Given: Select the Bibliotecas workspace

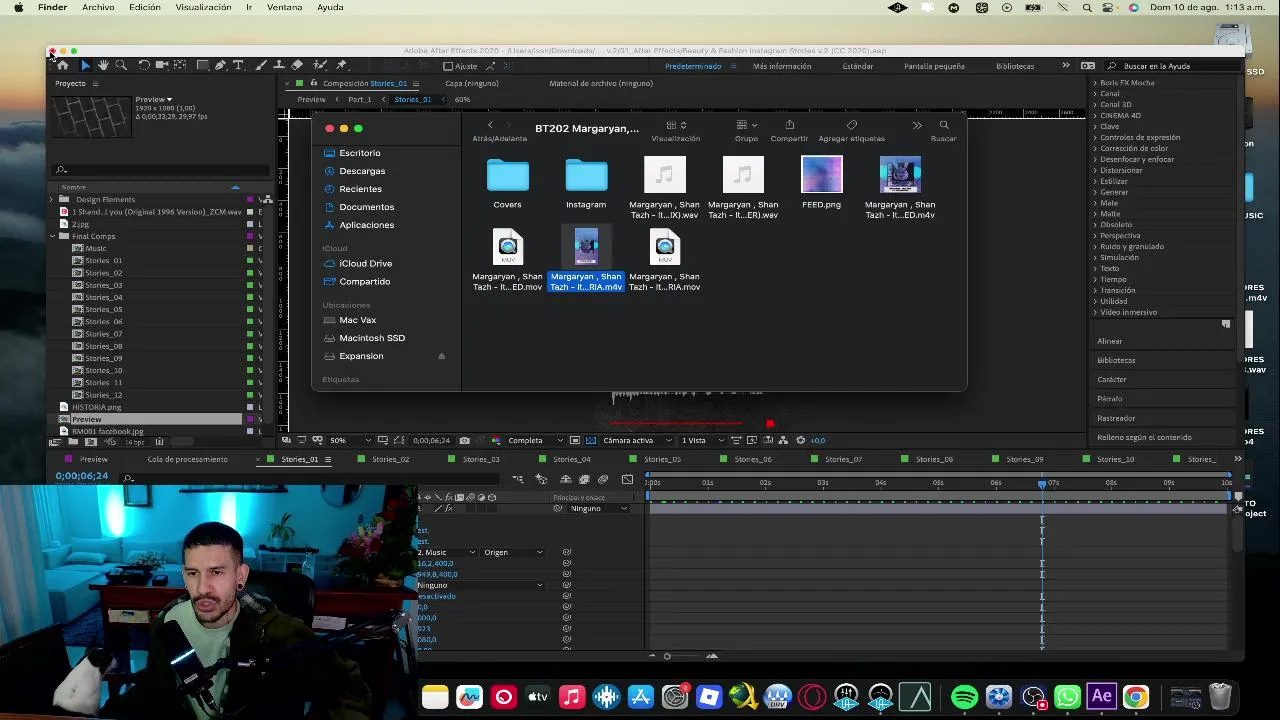Looking at the screenshot, I should coord(1015,66).
